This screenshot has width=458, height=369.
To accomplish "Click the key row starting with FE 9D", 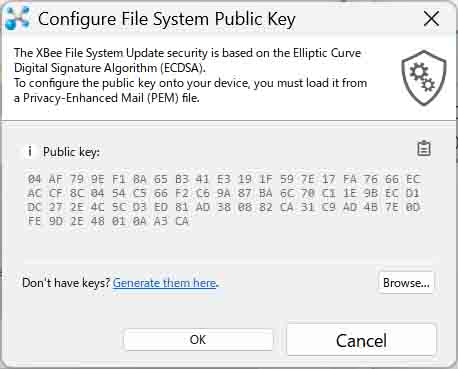I will tap(108, 221).
